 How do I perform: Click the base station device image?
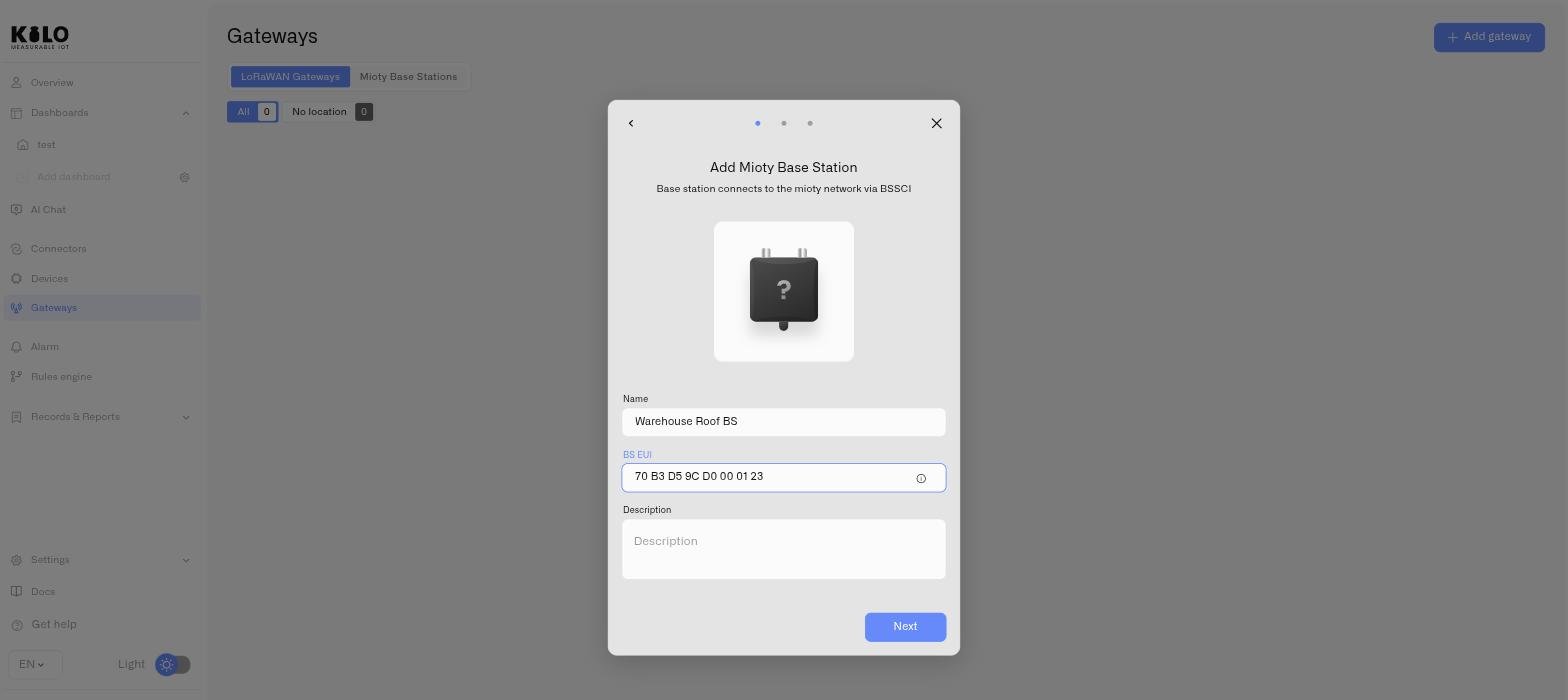coord(784,291)
